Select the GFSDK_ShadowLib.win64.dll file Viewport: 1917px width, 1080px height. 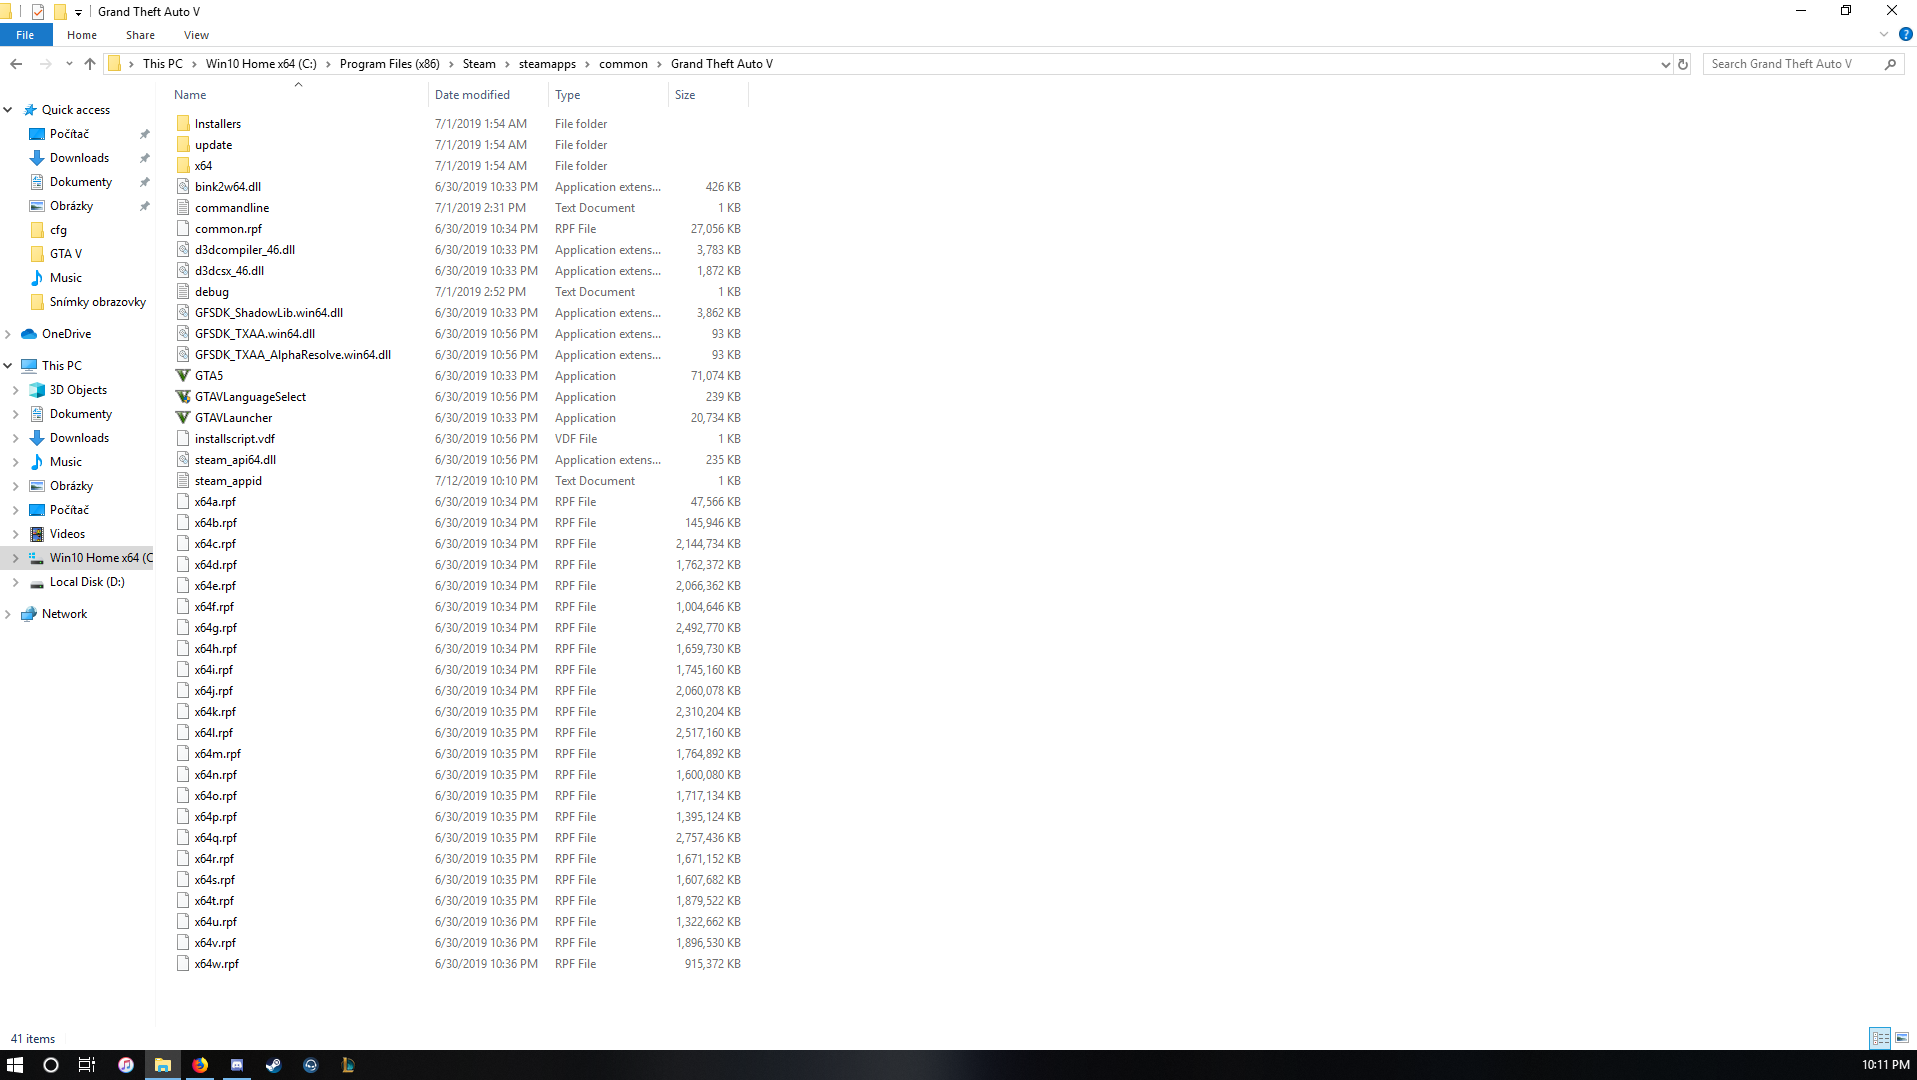tap(269, 313)
